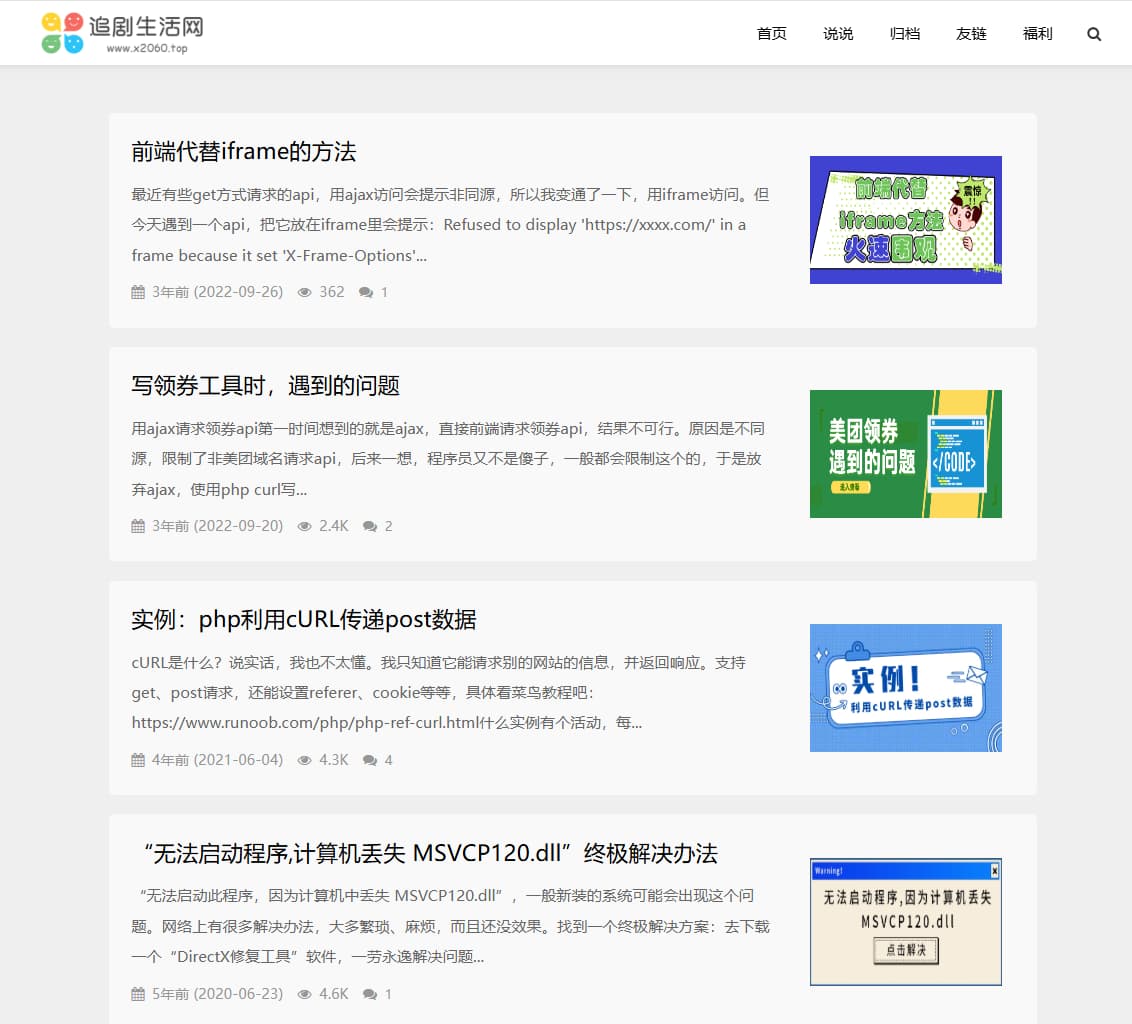Open the MSVCP120.dll solution article
Image resolution: width=1132 pixels, height=1024 pixels.
[x=430, y=852]
